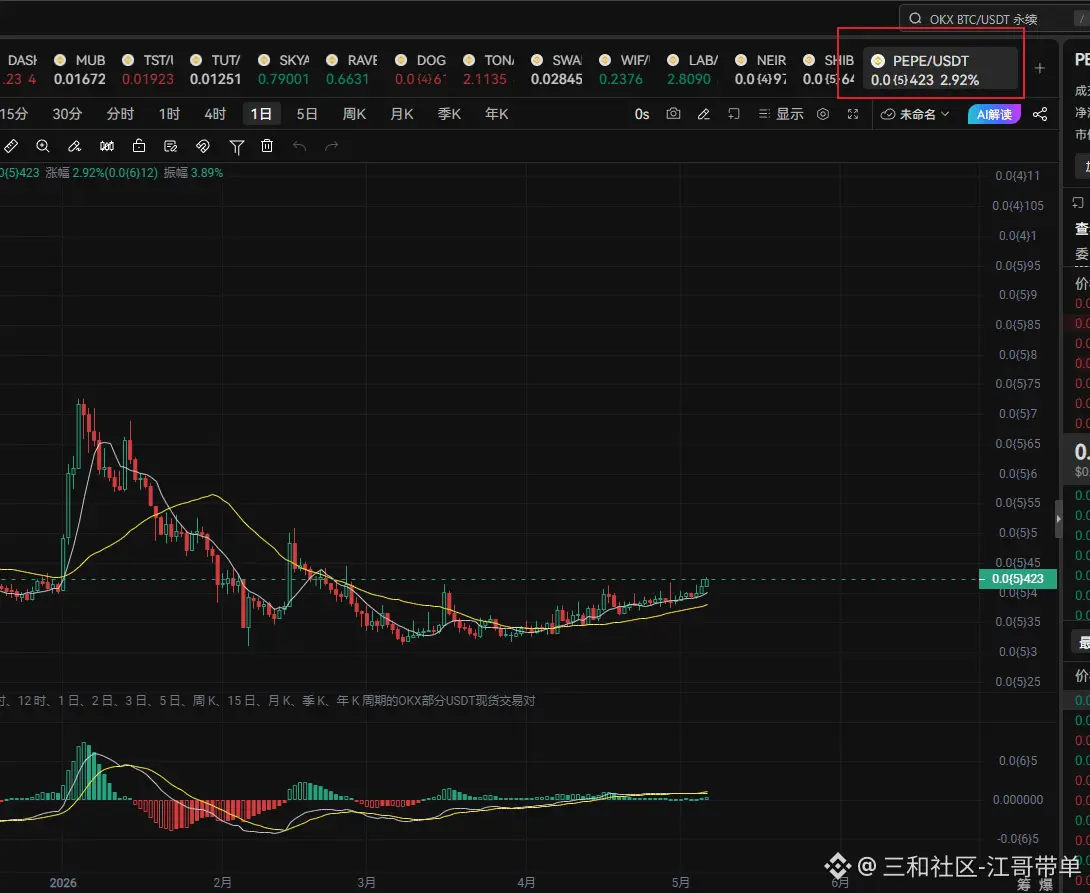This screenshot has height=893, width=1090.
Task: Open the RAVE symbol tab
Action: 352,69
